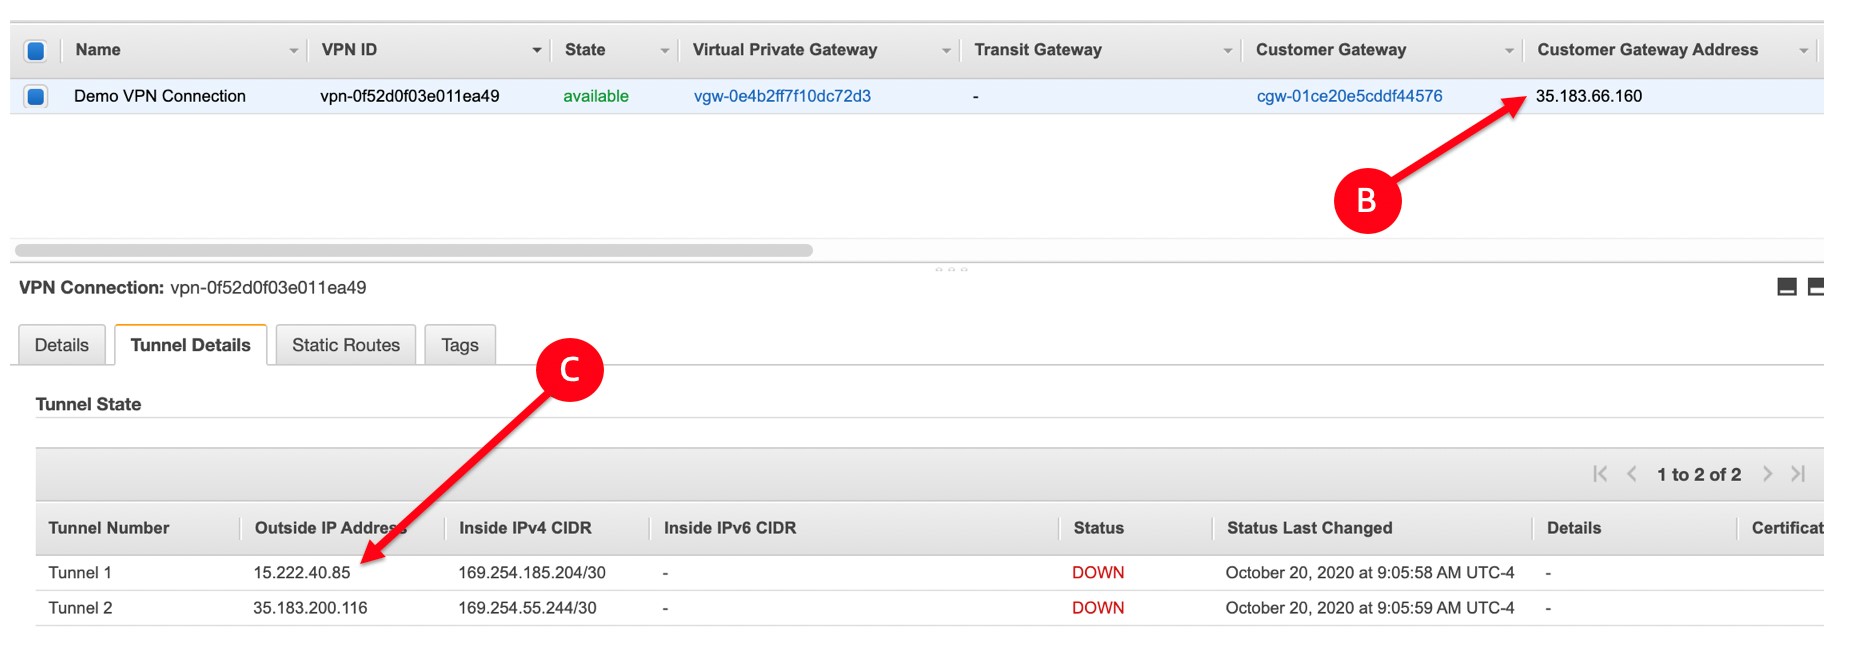Switch to the Static Routes tab
Screen dimensions: 1850x668
click(346, 345)
